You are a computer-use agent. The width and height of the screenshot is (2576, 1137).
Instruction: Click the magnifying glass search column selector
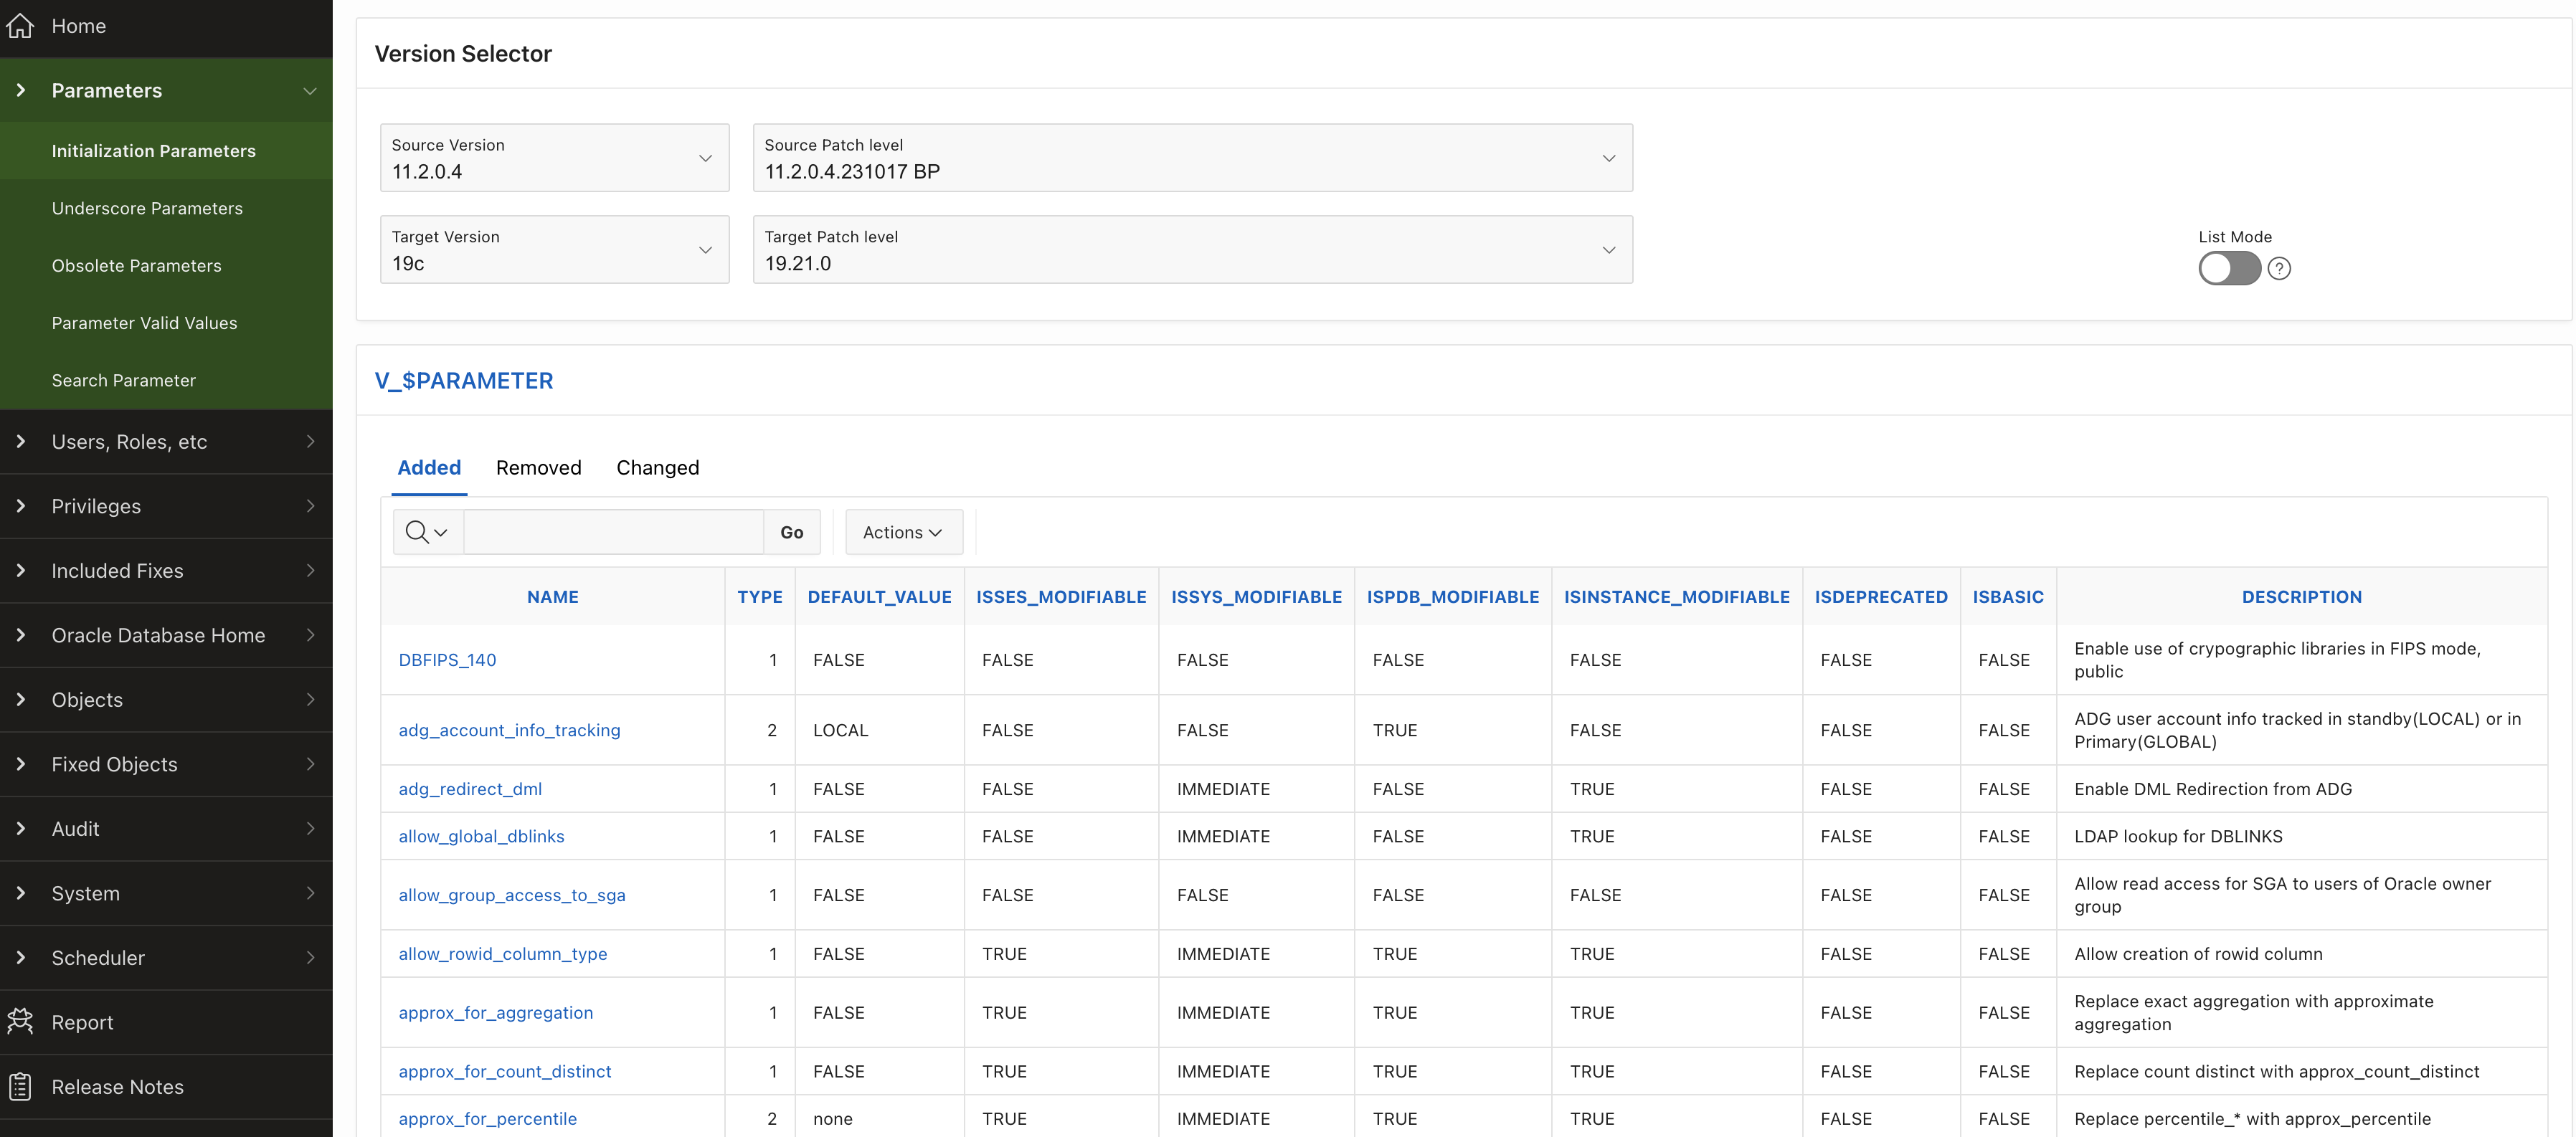(427, 533)
